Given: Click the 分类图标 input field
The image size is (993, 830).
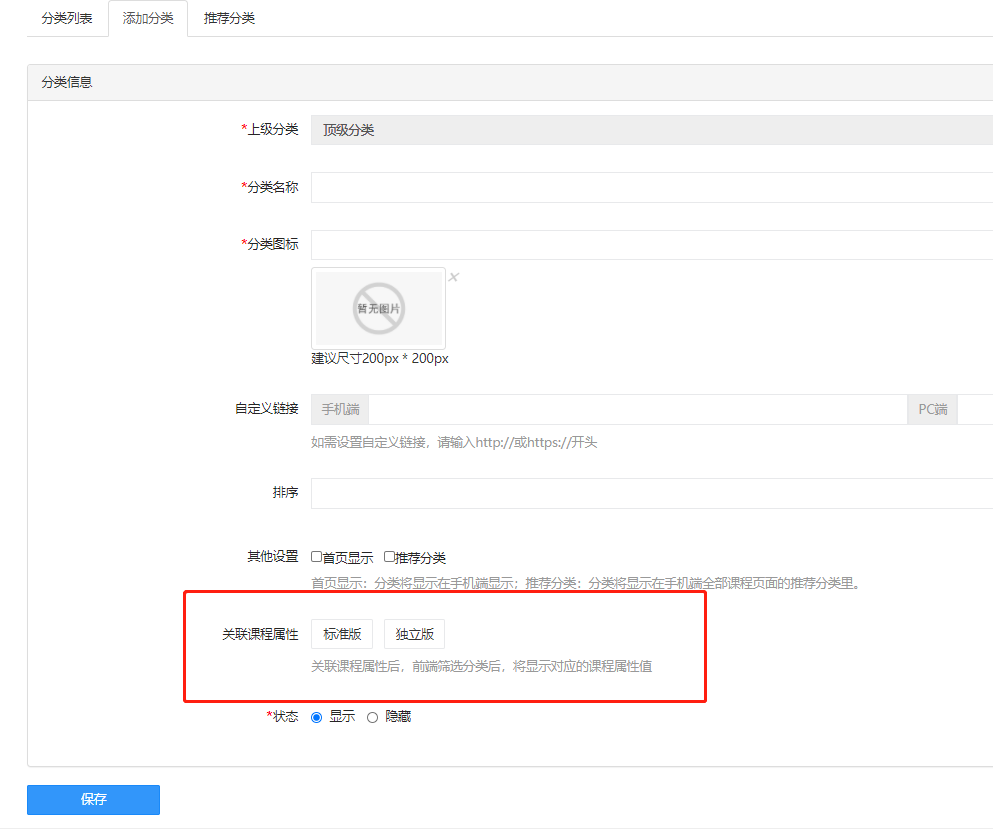Looking at the screenshot, I should 652,244.
